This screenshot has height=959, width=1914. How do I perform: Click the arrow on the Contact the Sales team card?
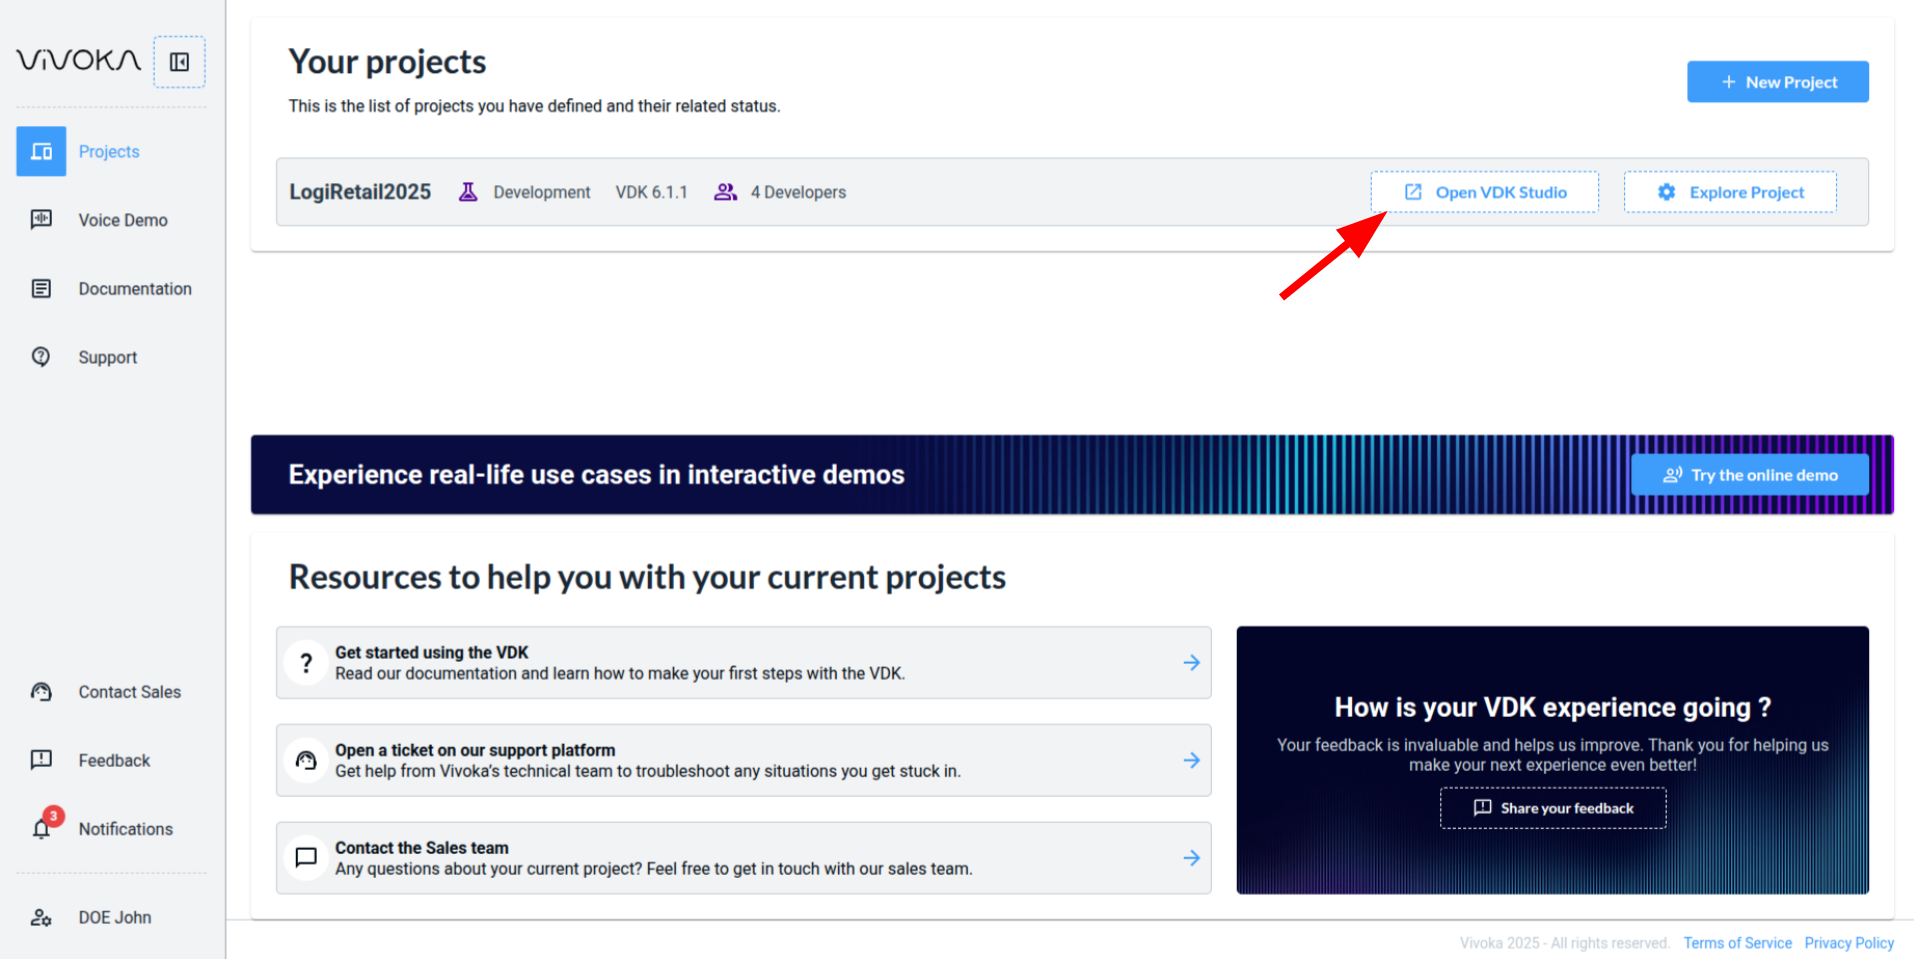tap(1192, 858)
